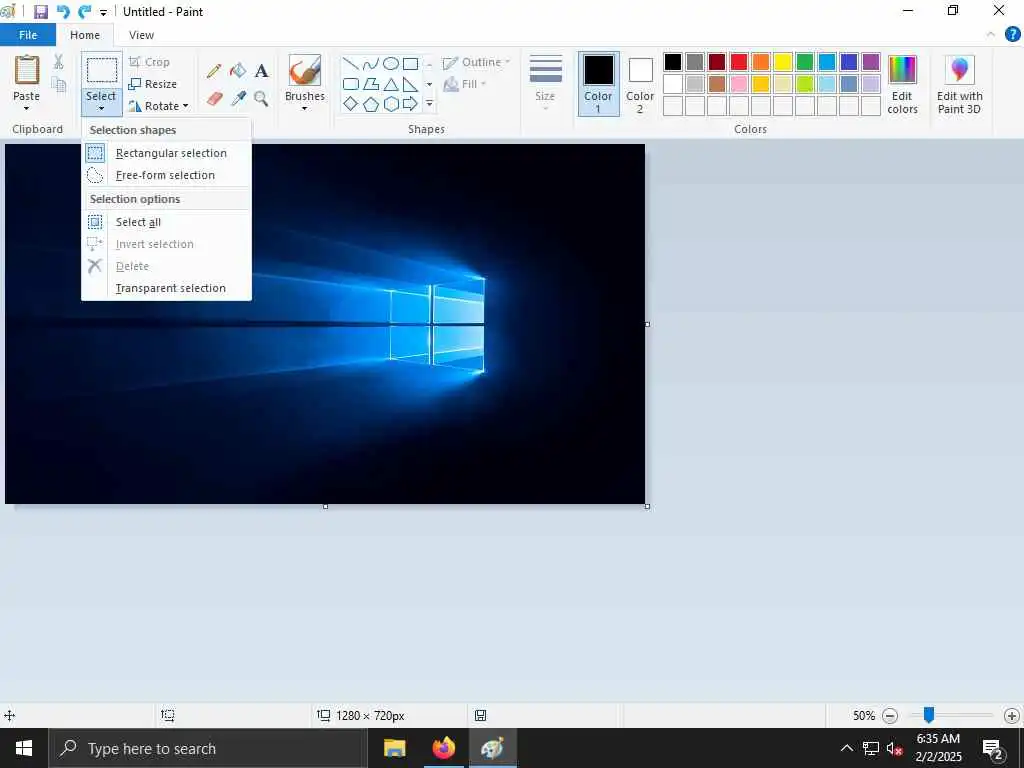This screenshot has height=768, width=1024.
Task: Open Firefox from taskbar
Action: [443, 748]
